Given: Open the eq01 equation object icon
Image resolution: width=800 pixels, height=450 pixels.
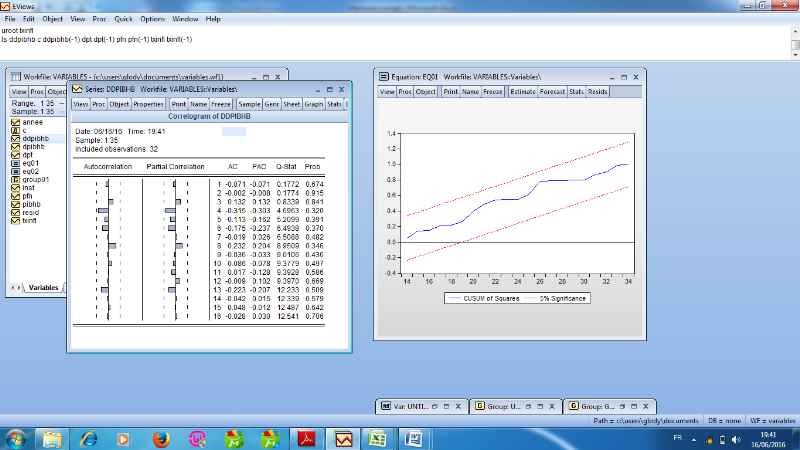Looking at the screenshot, I should 15,163.
